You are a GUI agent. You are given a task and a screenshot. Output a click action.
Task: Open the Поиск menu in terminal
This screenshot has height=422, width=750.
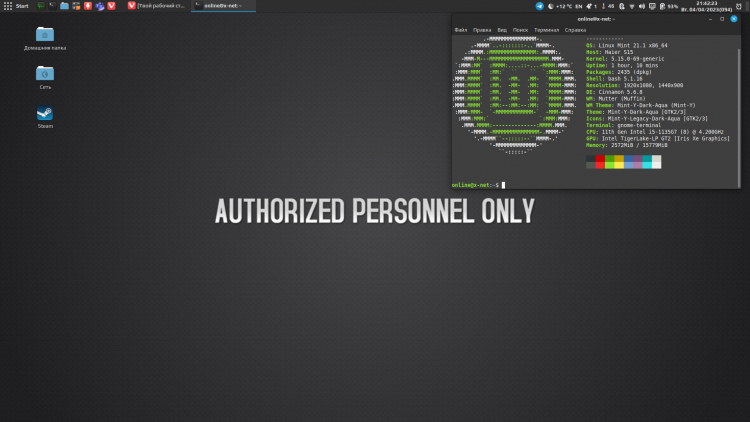(520, 30)
